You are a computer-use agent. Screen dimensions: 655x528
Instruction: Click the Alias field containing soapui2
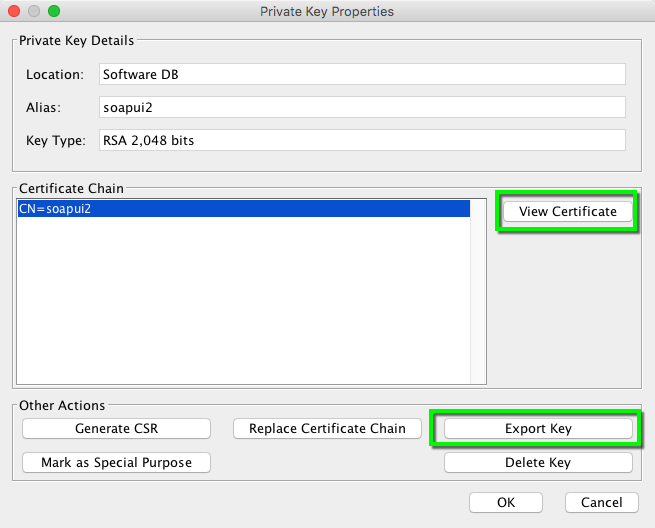pyautogui.click(x=362, y=107)
